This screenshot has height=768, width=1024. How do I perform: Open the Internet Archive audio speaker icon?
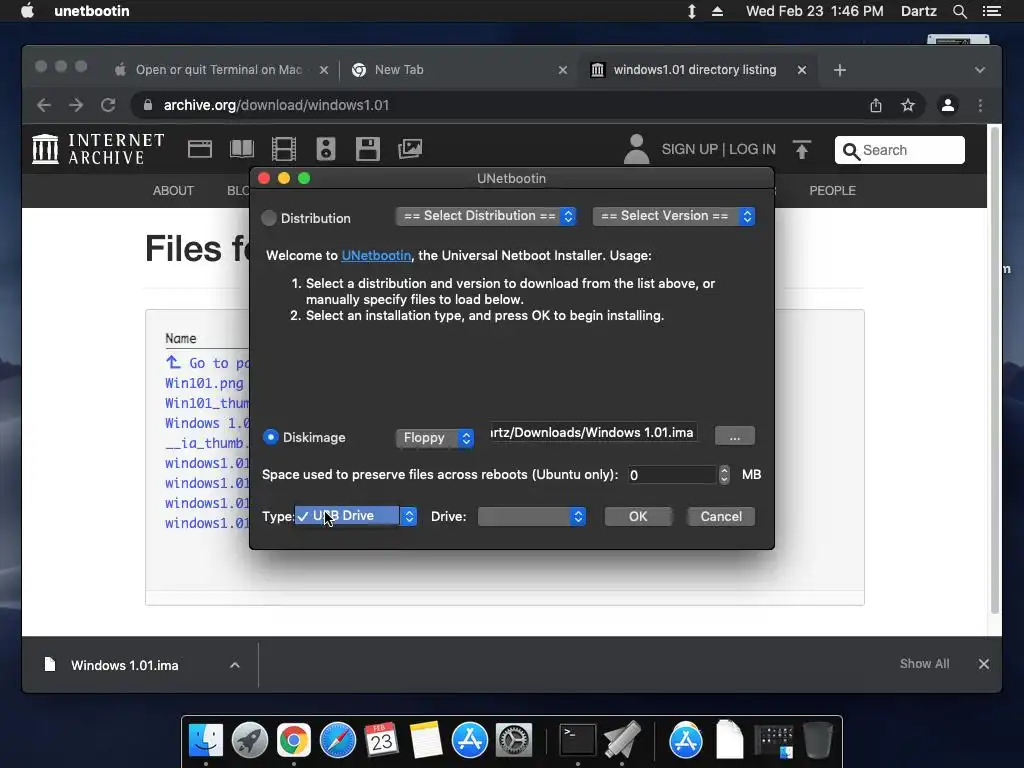(325, 149)
